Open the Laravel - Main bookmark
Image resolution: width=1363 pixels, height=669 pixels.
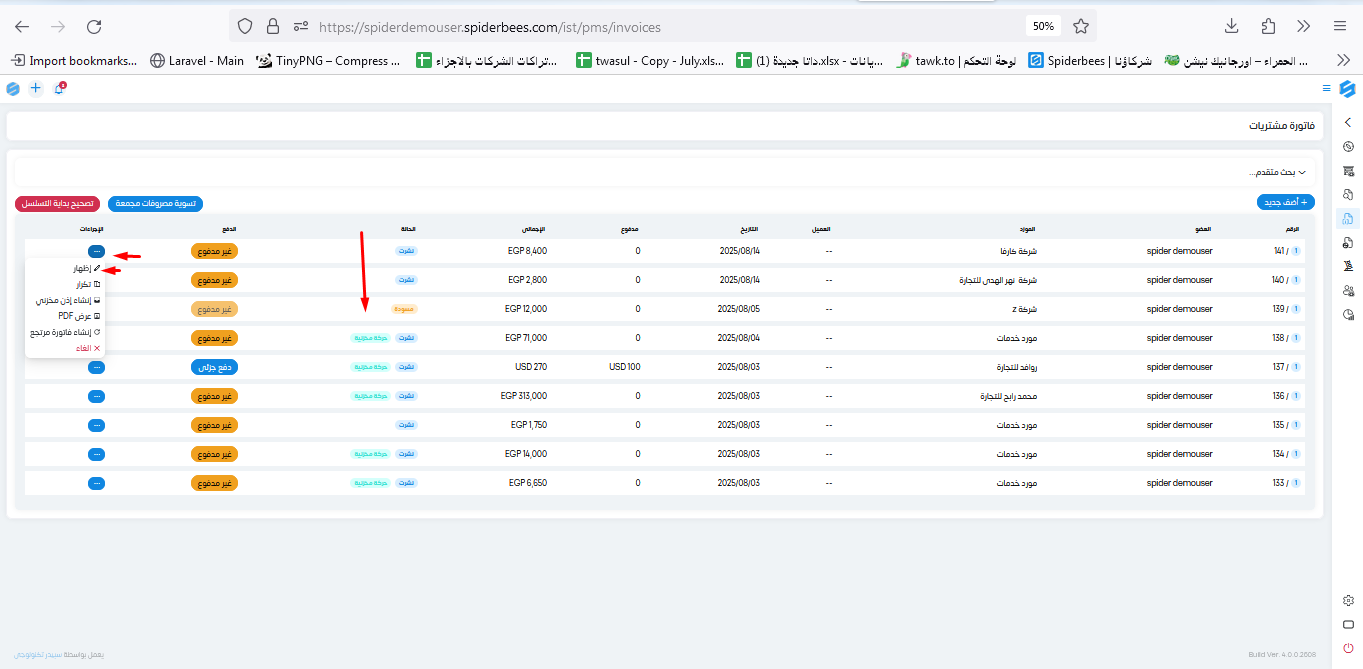tap(197, 61)
